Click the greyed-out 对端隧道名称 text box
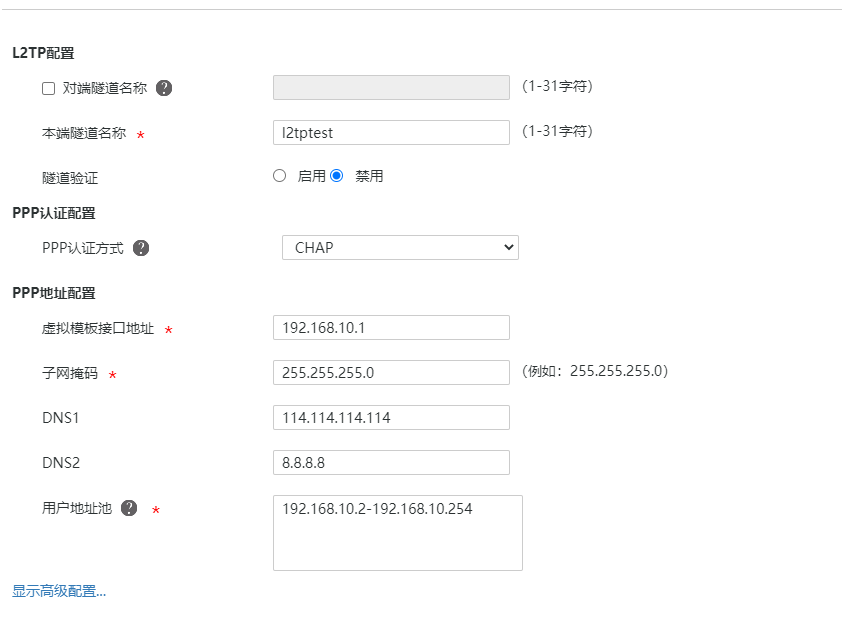The image size is (842, 627). (x=391, y=88)
